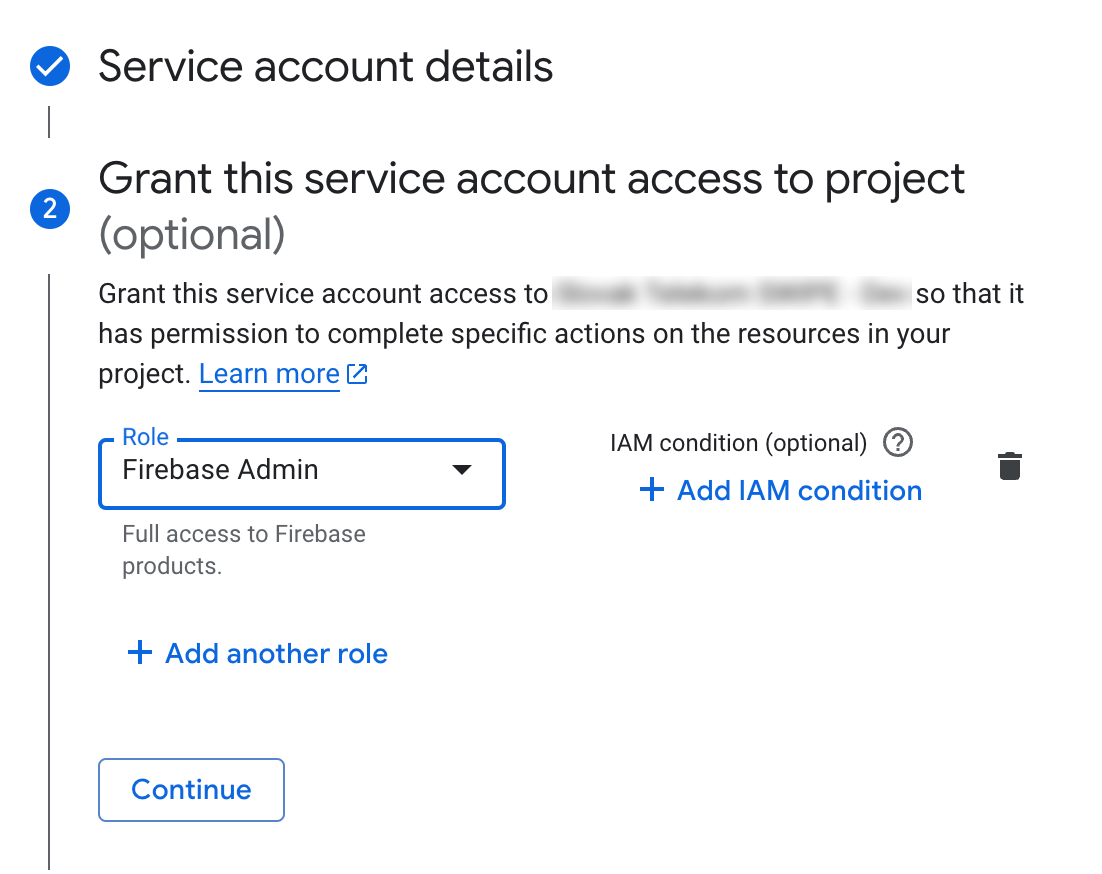
Task: Open the Learn more link
Action: tap(269, 375)
